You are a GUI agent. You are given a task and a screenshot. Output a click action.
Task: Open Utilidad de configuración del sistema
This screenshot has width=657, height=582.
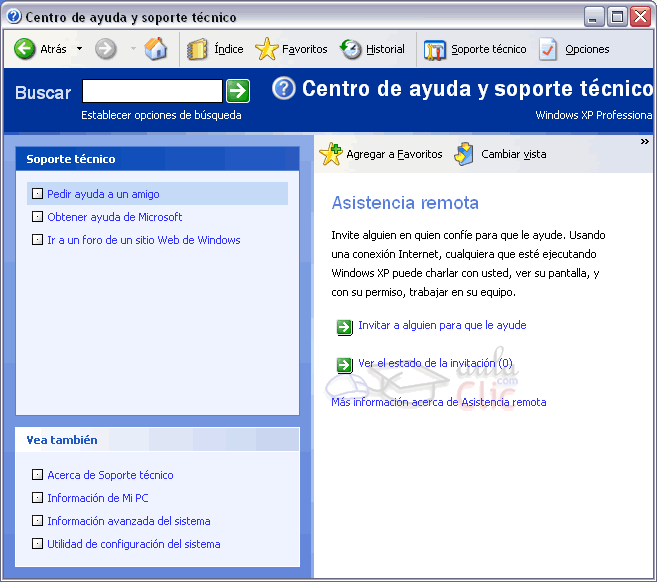(x=133, y=544)
